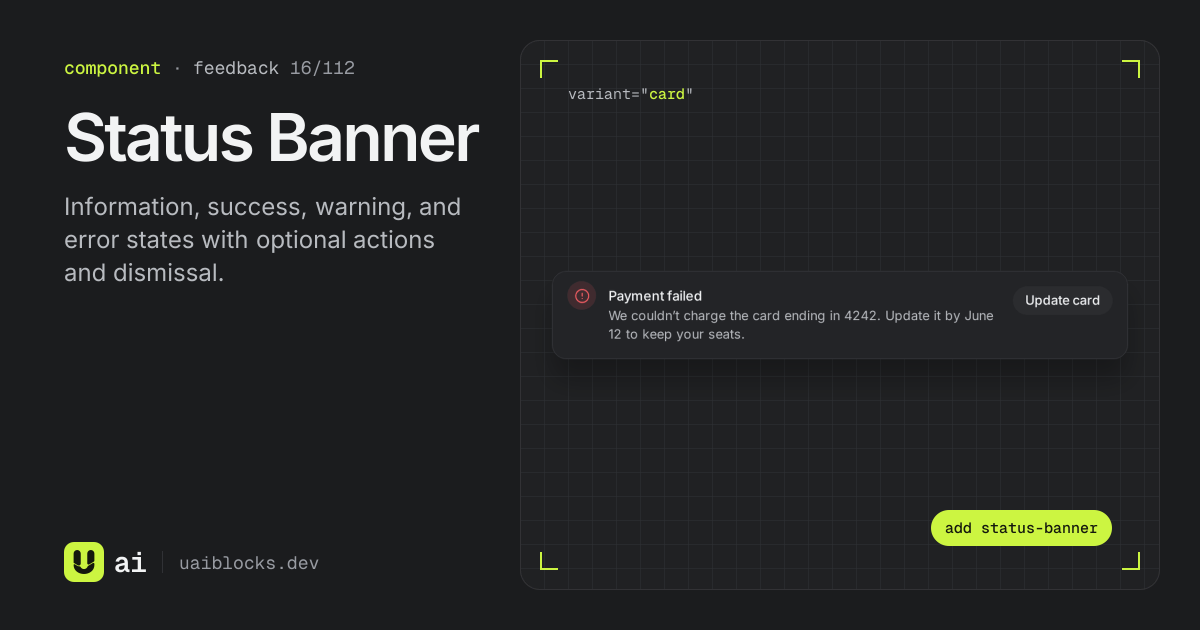
Task: Click the red error alert icon
Action: tap(582, 296)
